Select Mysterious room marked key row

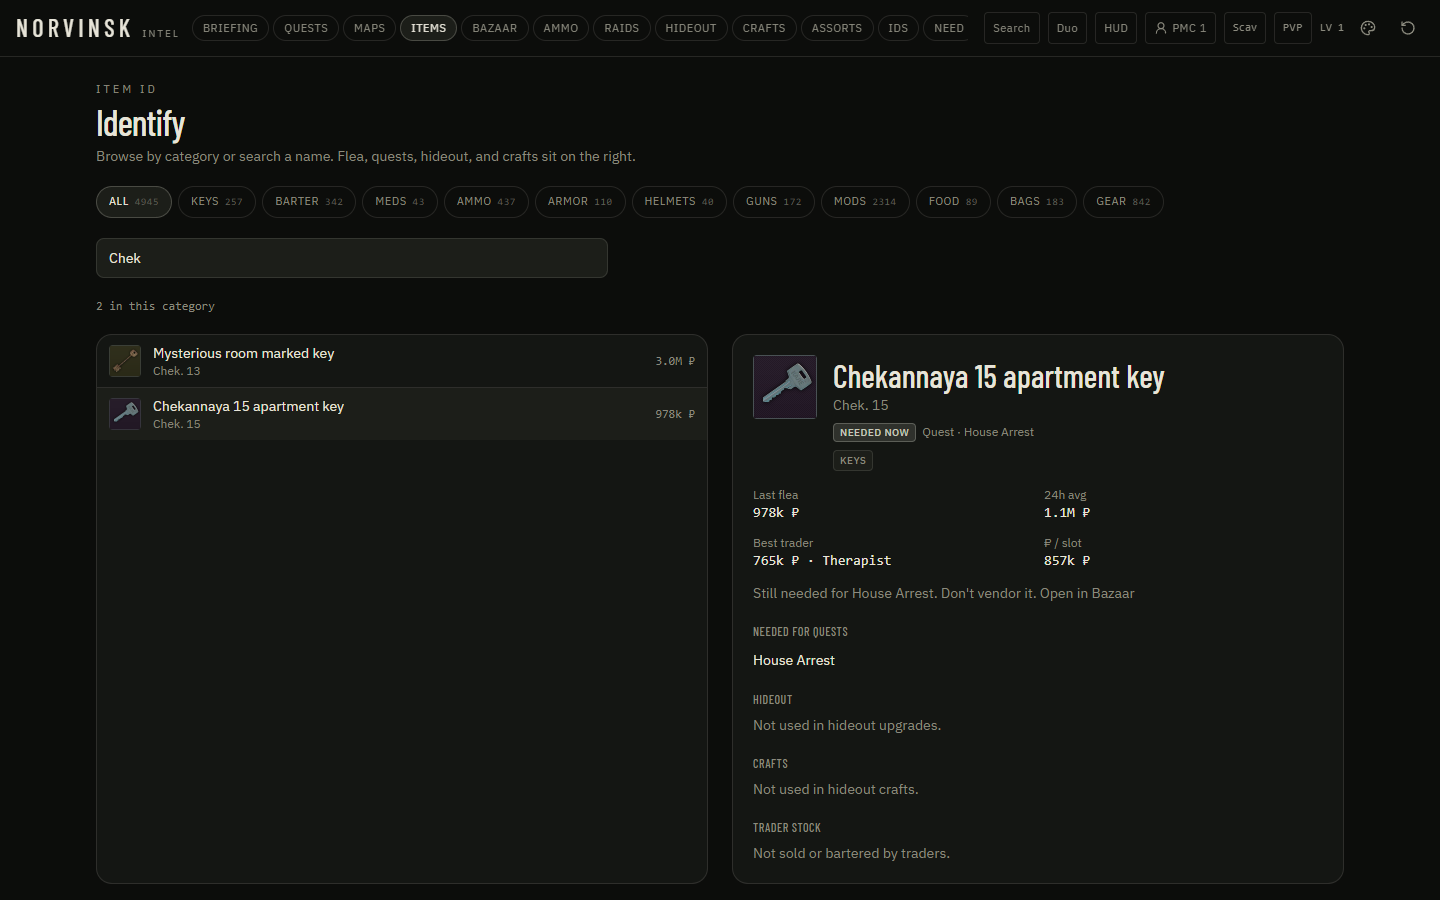(402, 361)
